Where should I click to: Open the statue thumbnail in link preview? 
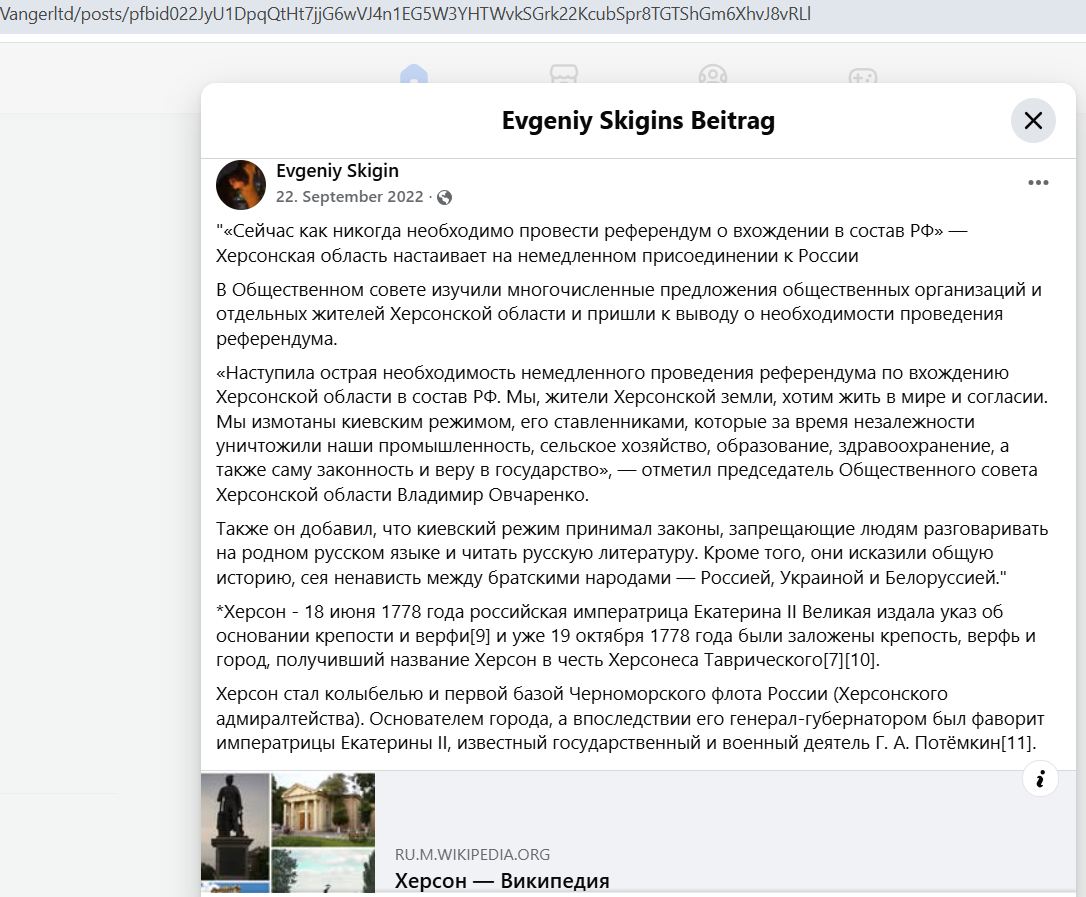pos(235,826)
